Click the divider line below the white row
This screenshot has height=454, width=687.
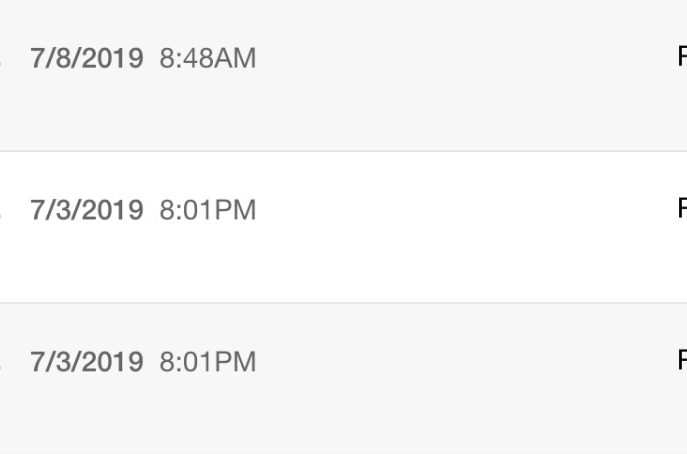point(344,302)
